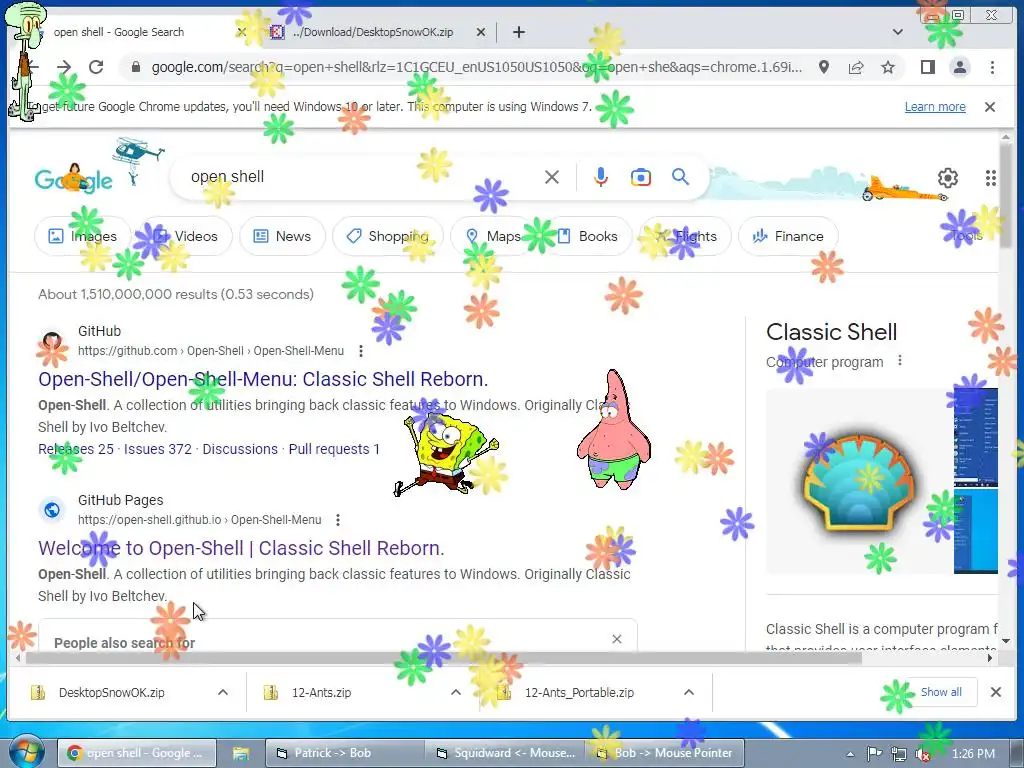Bookmark this page with the star icon
Screen dimensions: 1024x768
point(888,67)
